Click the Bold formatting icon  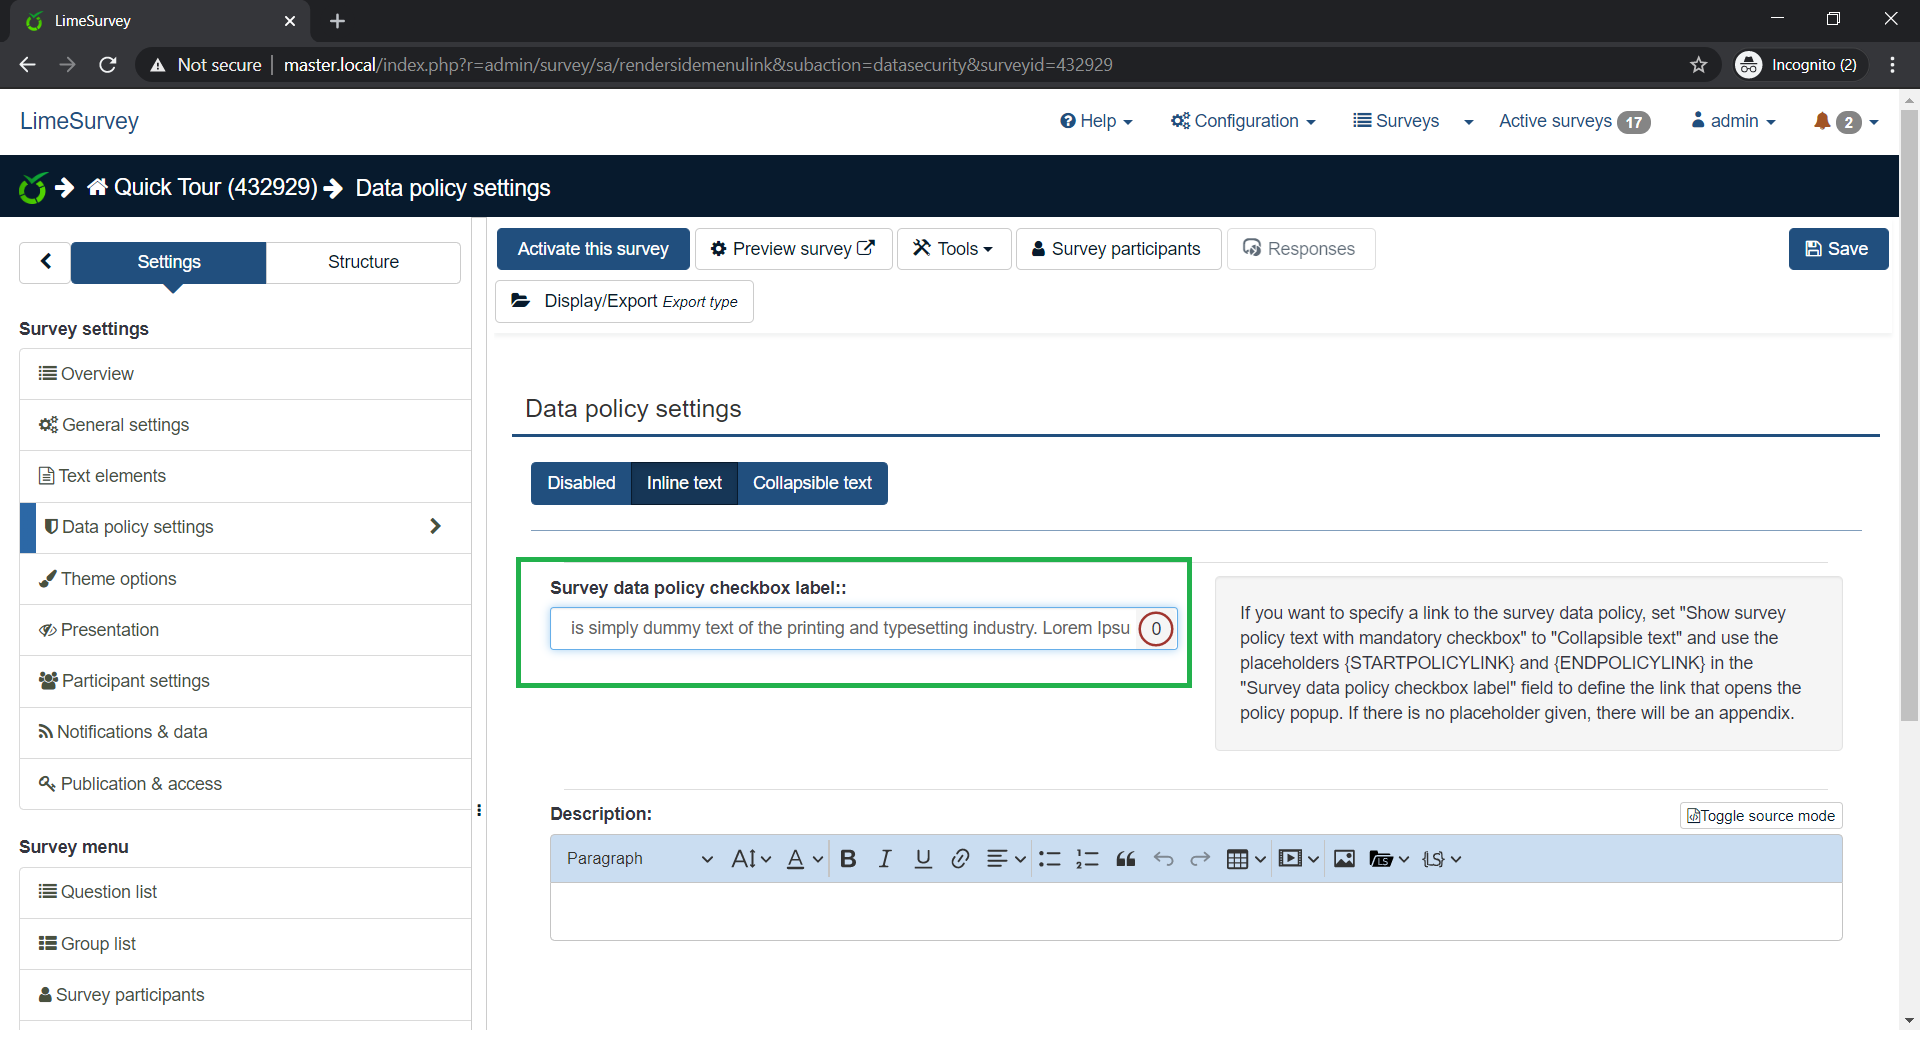coord(848,859)
